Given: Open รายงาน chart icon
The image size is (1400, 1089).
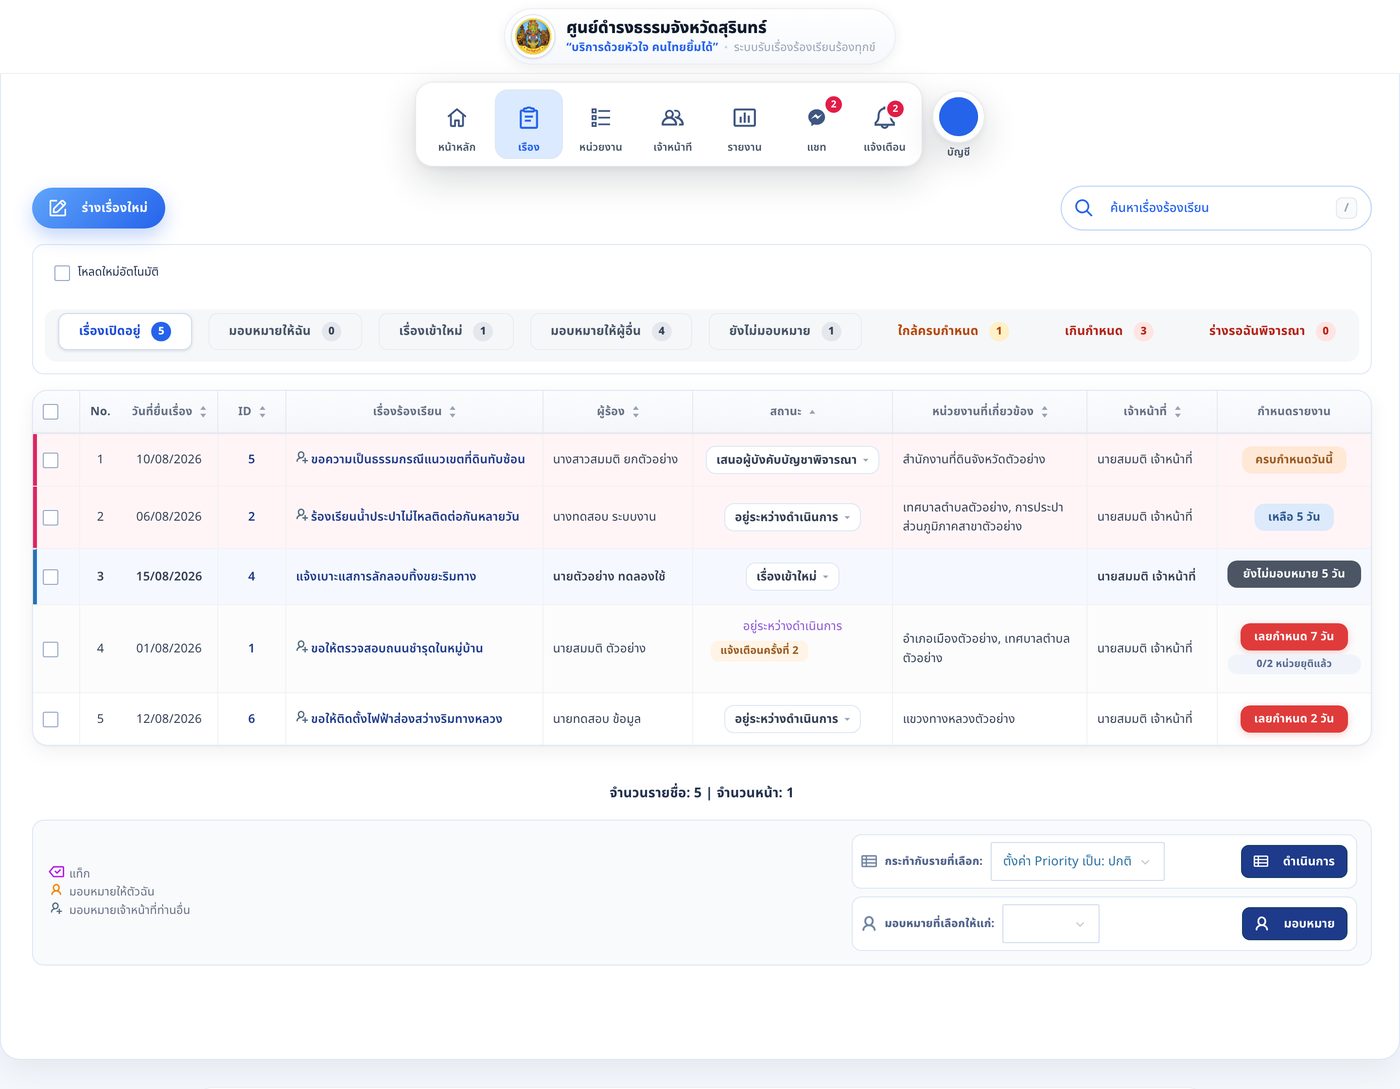Looking at the screenshot, I should point(744,118).
